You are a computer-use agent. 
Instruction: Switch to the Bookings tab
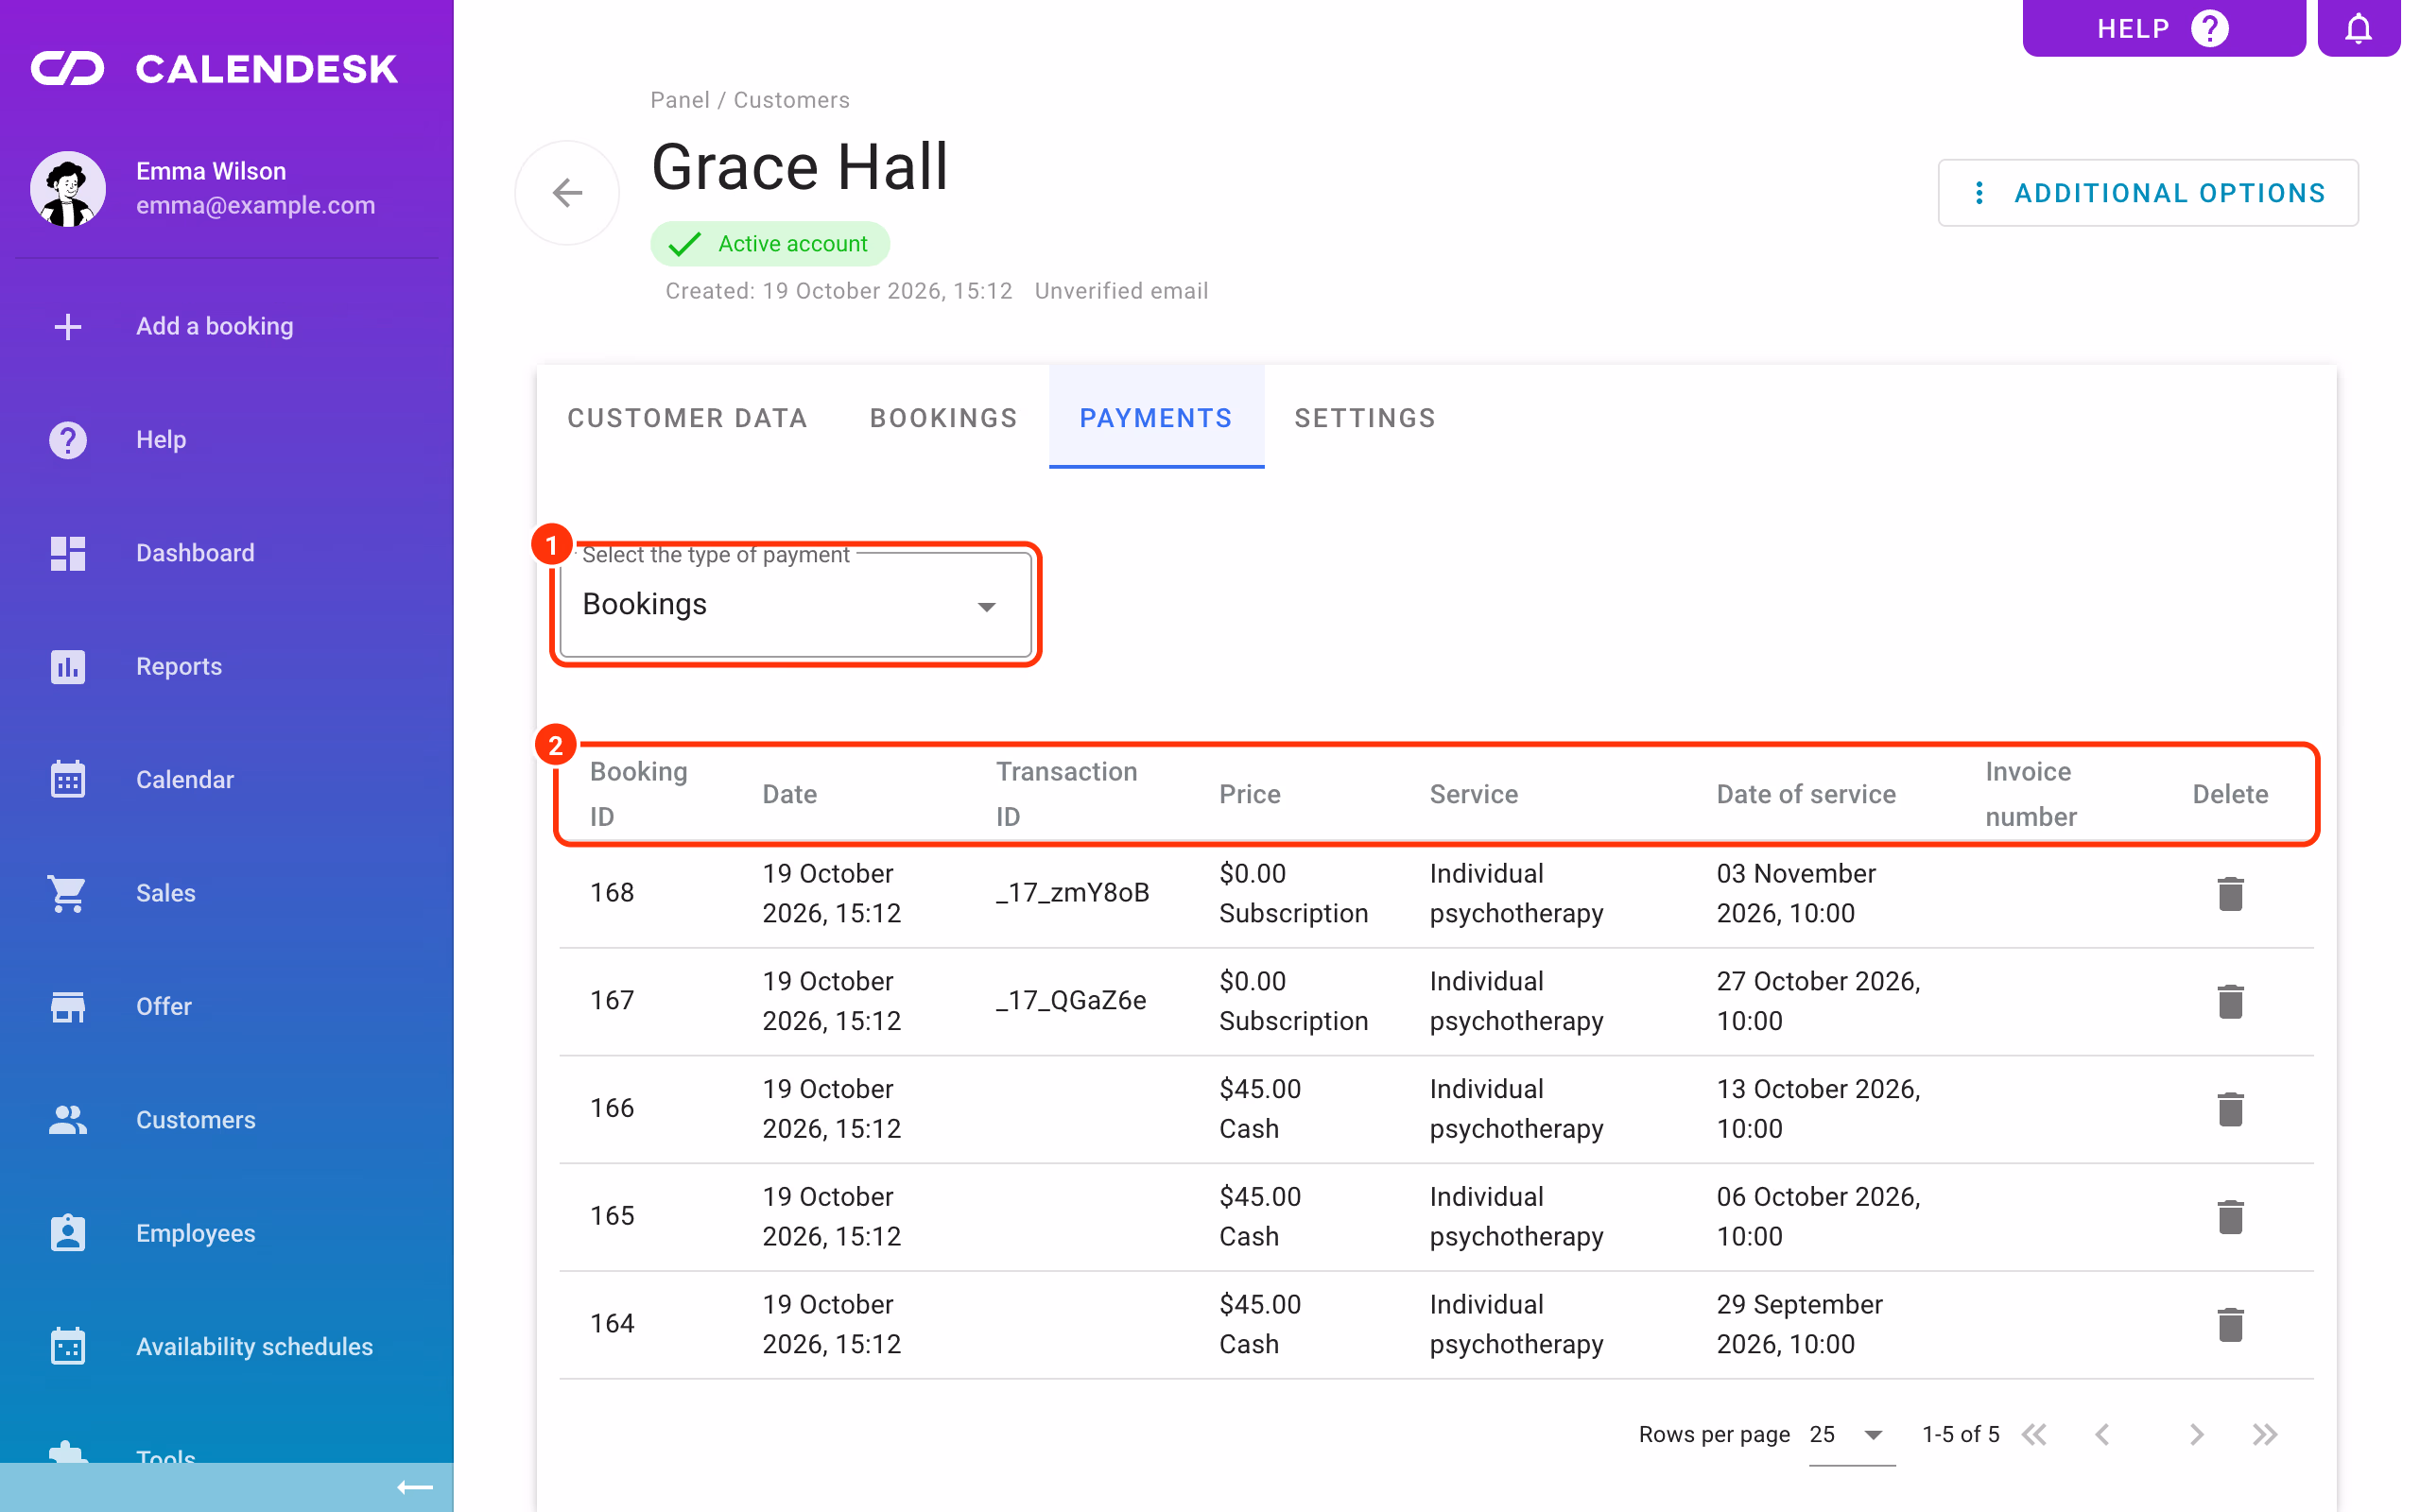click(943, 418)
